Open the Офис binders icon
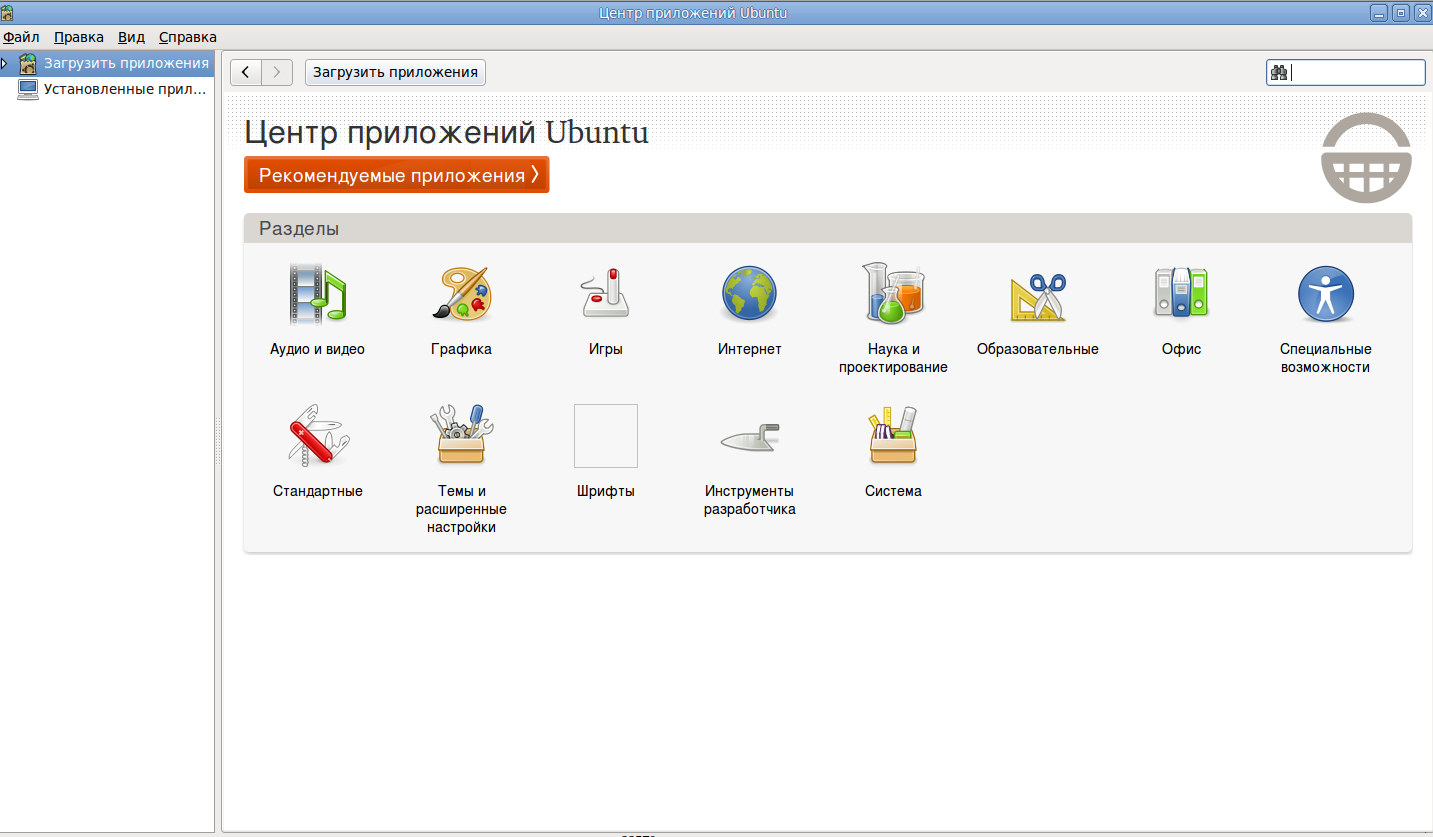Image resolution: width=1433 pixels, height=837 pixels. pos(1181,293)
